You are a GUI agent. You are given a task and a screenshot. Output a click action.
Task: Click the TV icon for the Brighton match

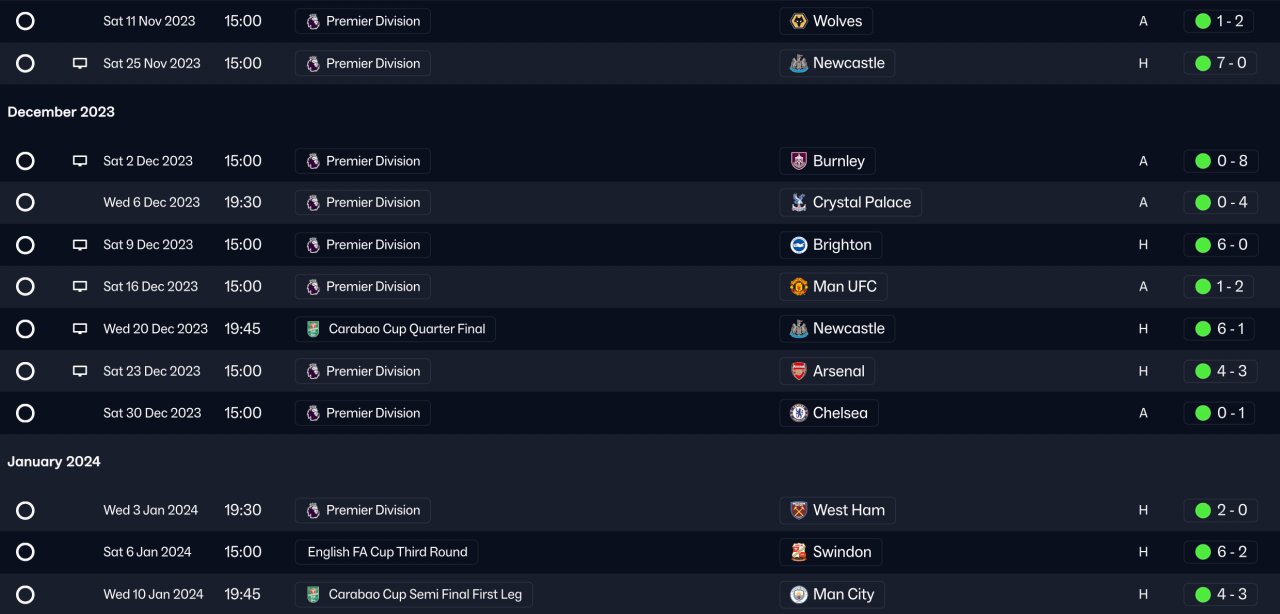[x=80, y=245]
